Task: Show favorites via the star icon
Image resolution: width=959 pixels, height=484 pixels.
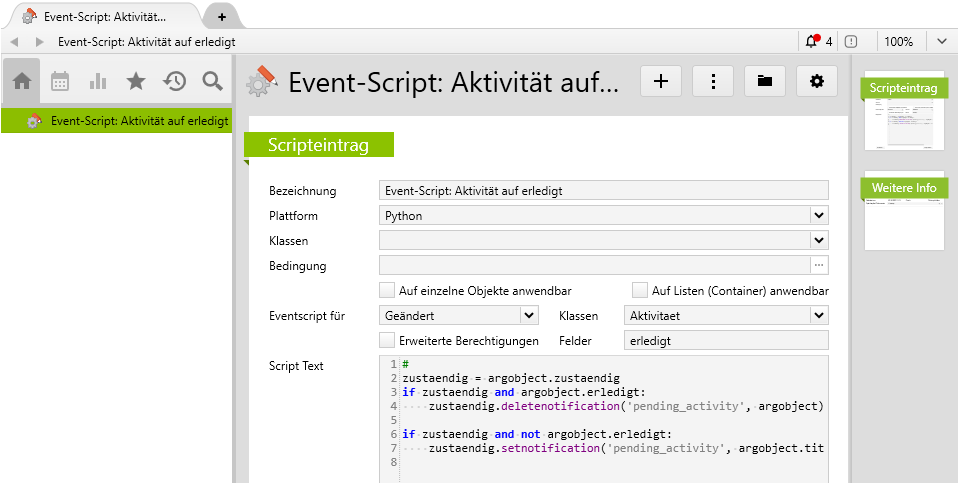Action: (x=136, y=81)
